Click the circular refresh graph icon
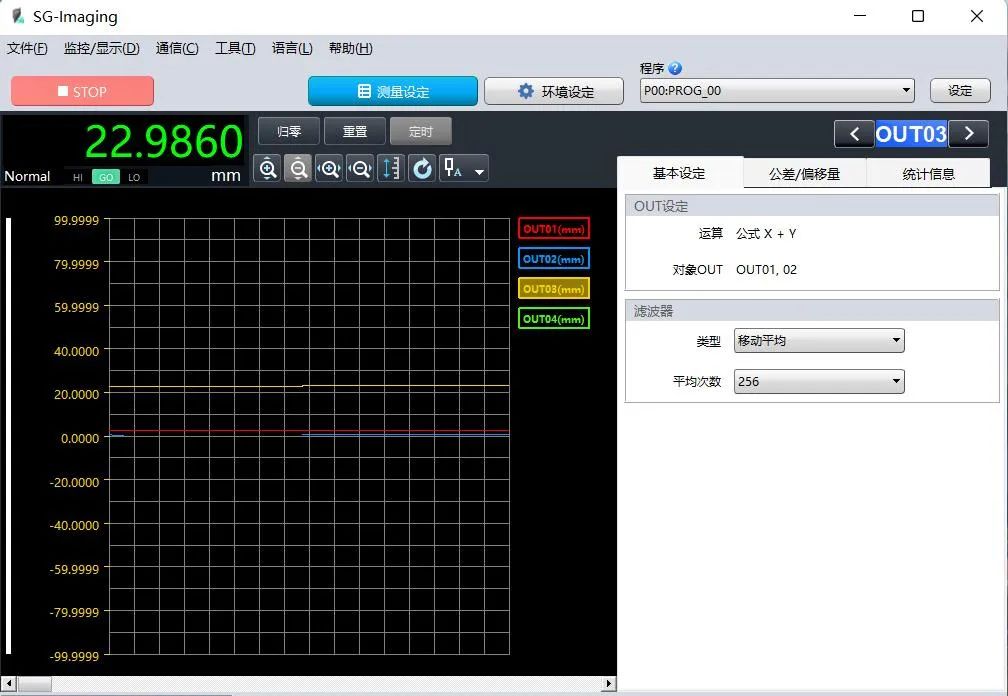This screenshot has height=696, width=1008. [422, 169]
